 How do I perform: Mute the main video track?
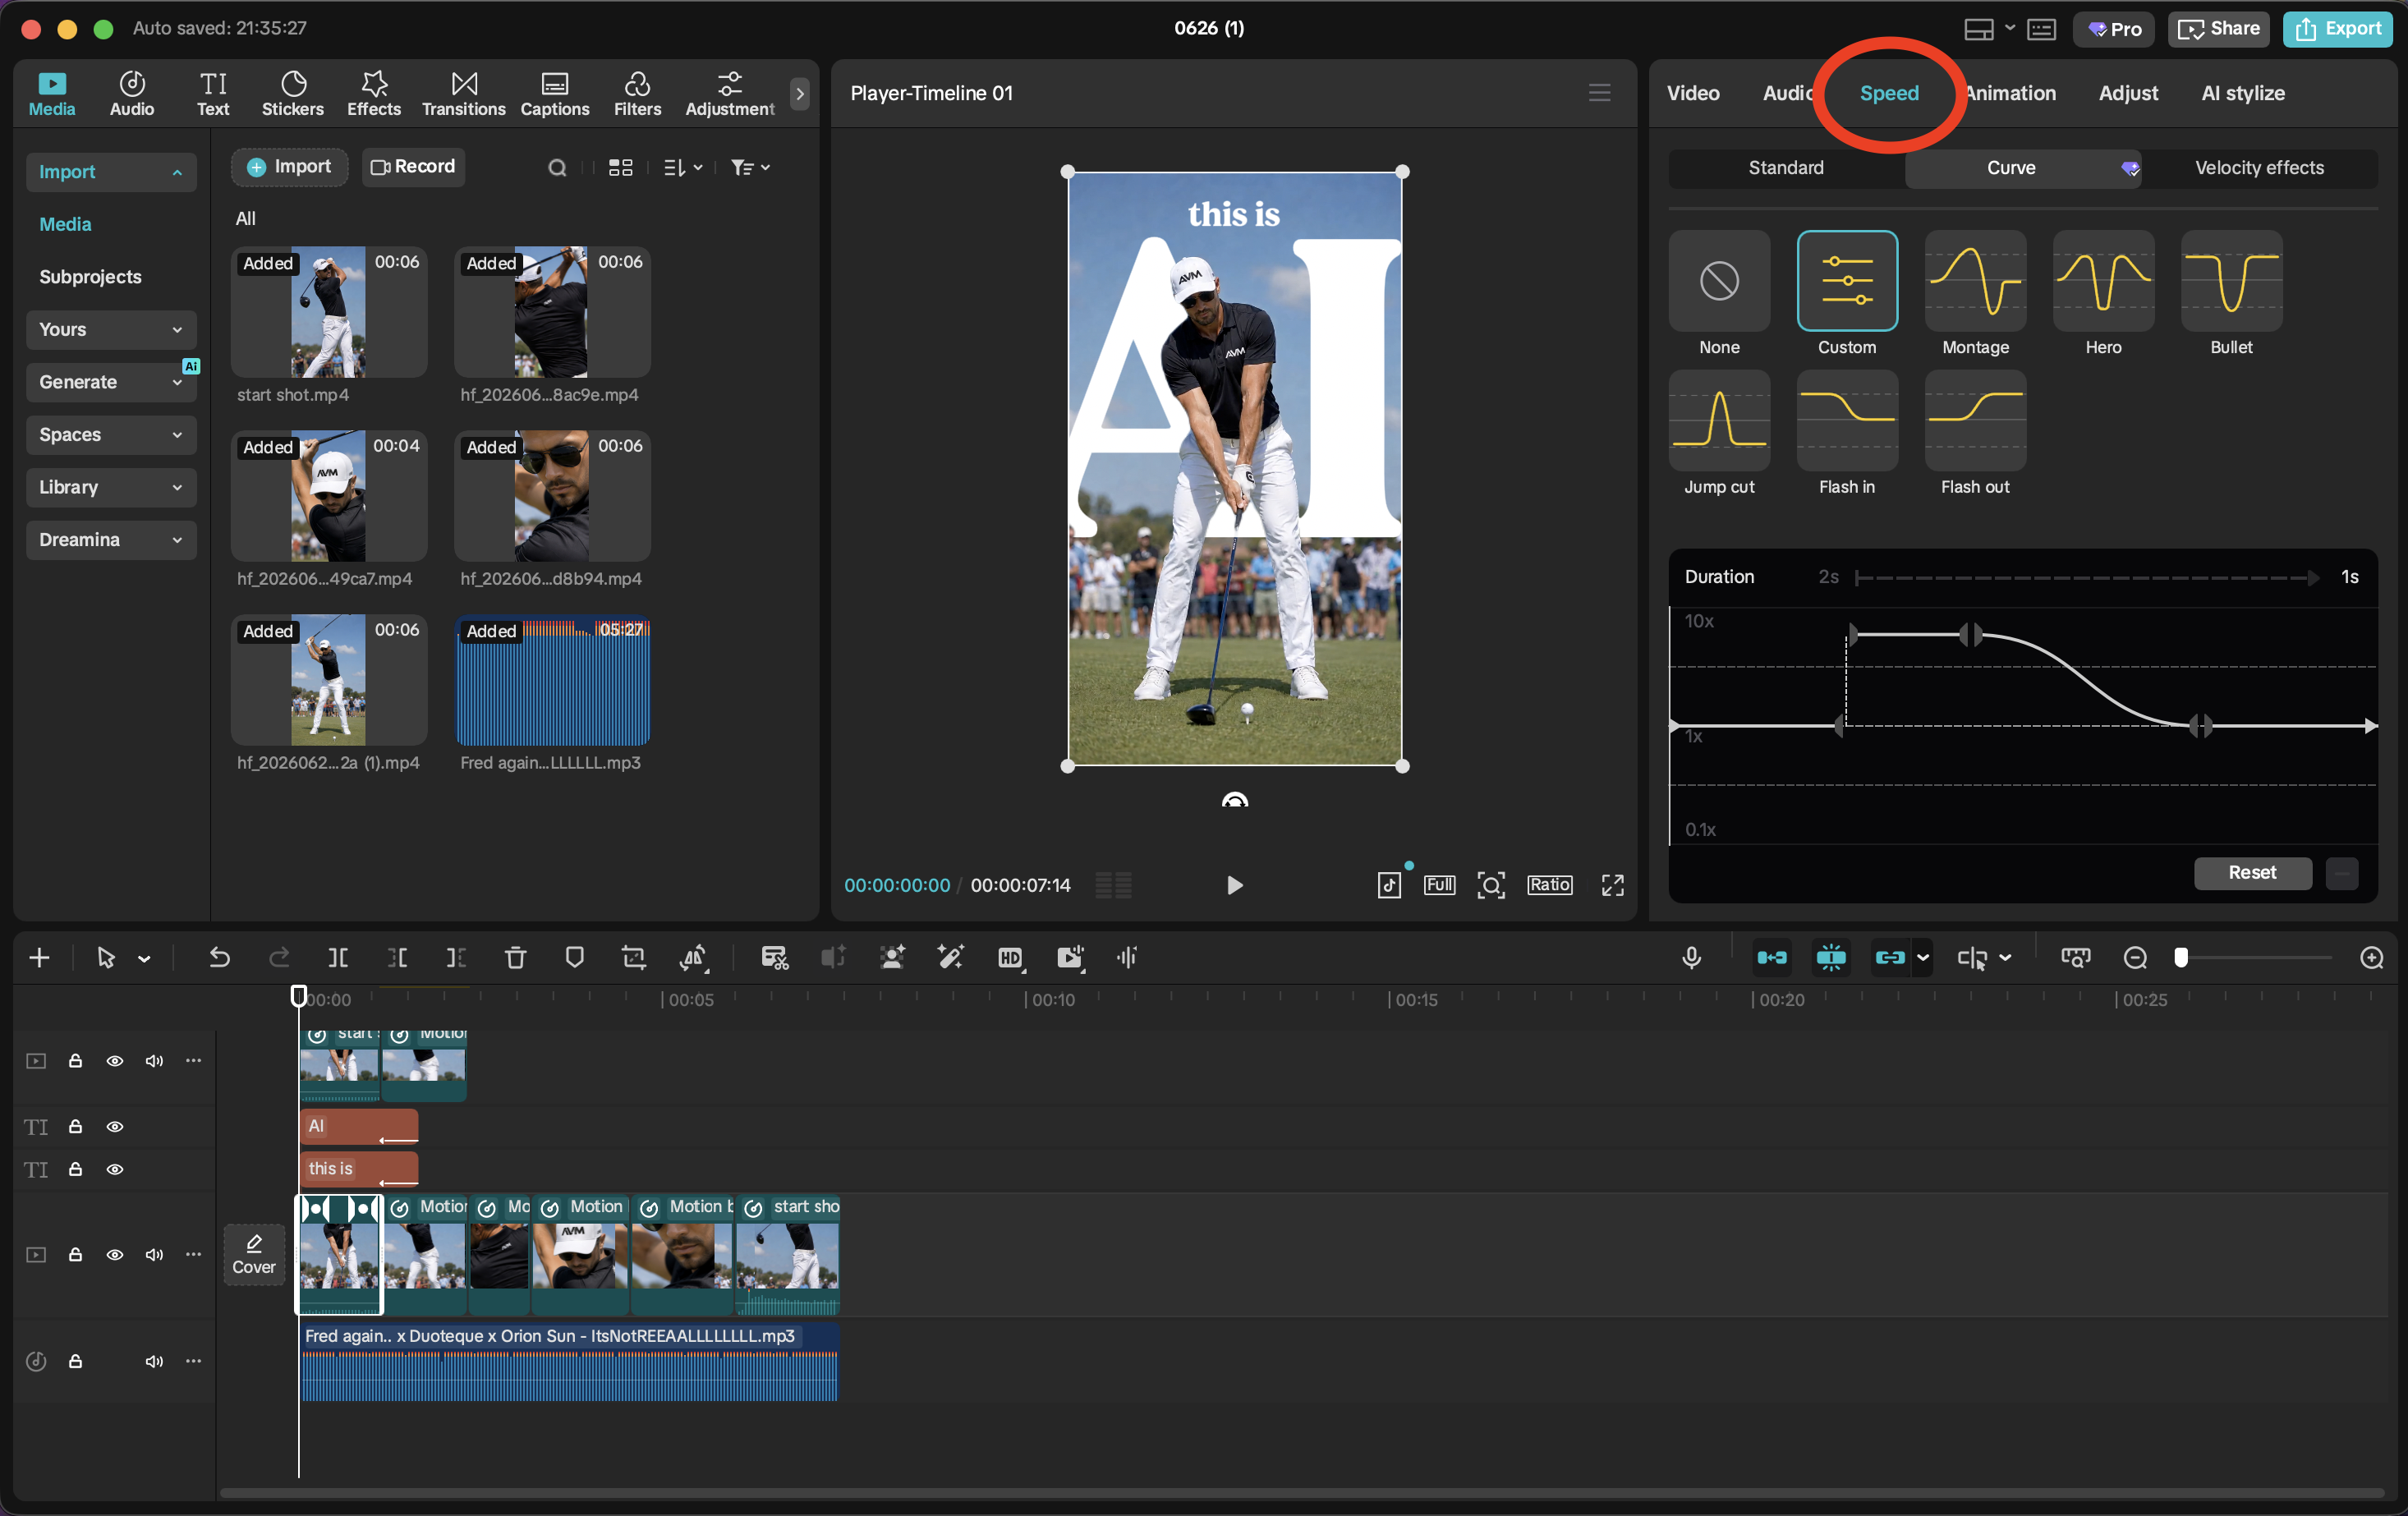(x=154, y=1255)
